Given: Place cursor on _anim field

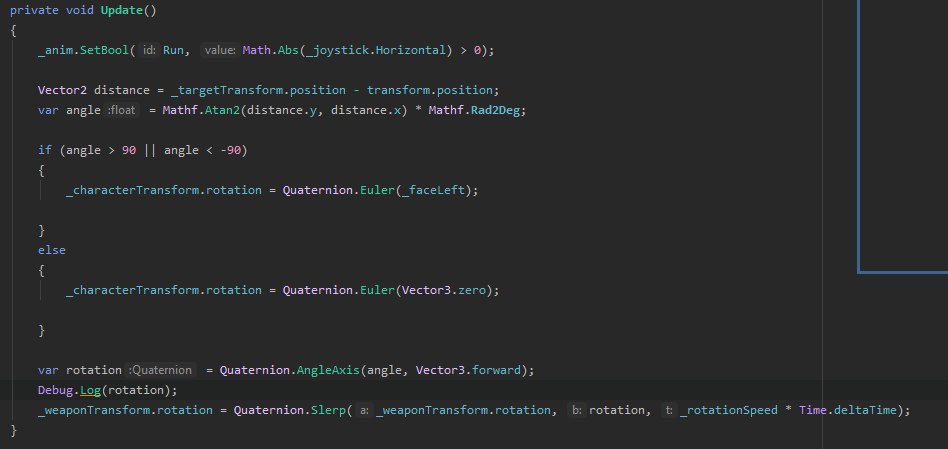Looking at the screenshot, I should 55,50.
